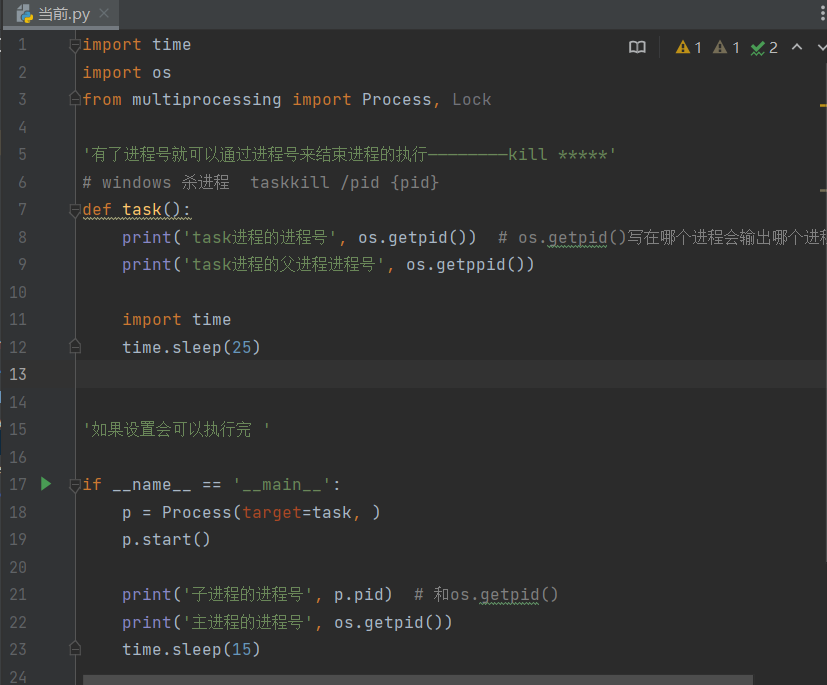
Task: Collapse the imports fold at line 1
Action: (74, 45)
